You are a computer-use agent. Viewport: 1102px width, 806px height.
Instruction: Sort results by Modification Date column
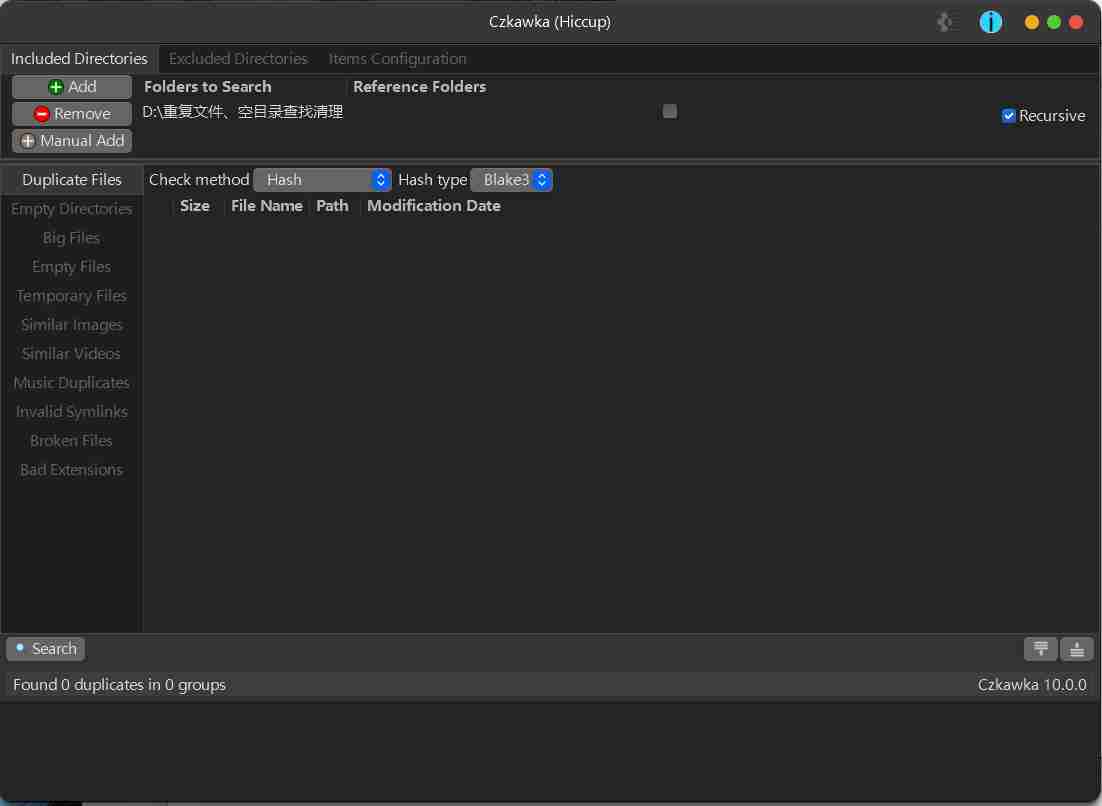(x=434, y=206)
